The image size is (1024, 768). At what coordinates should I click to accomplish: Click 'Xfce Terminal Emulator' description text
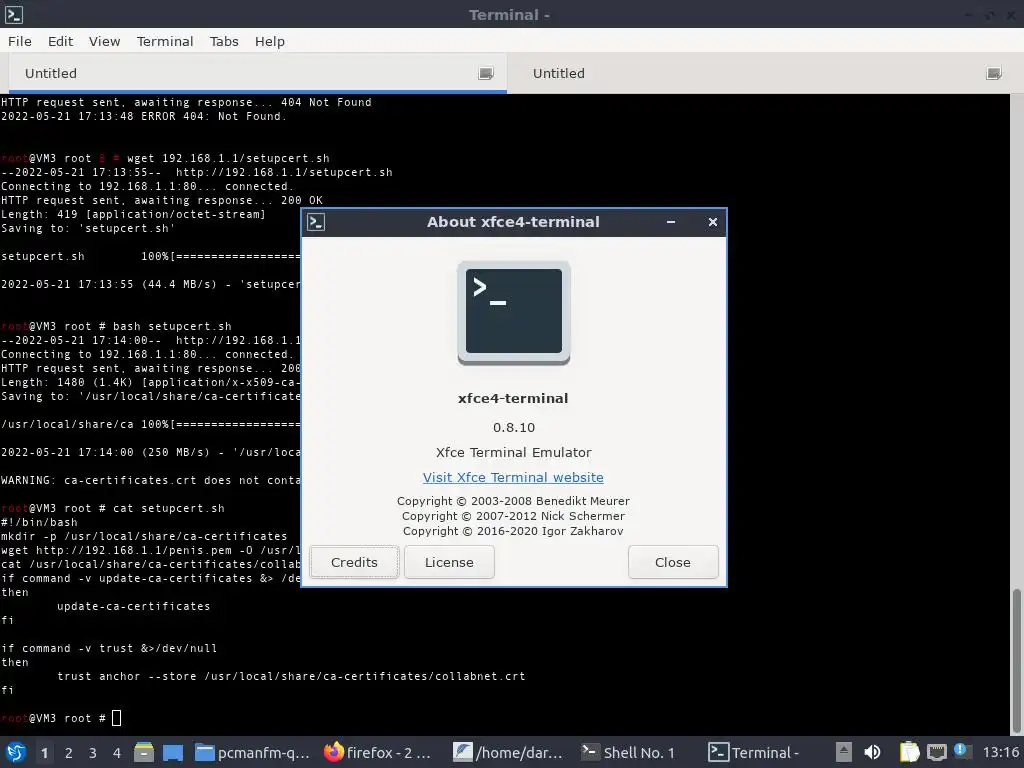tap(513, 452)
